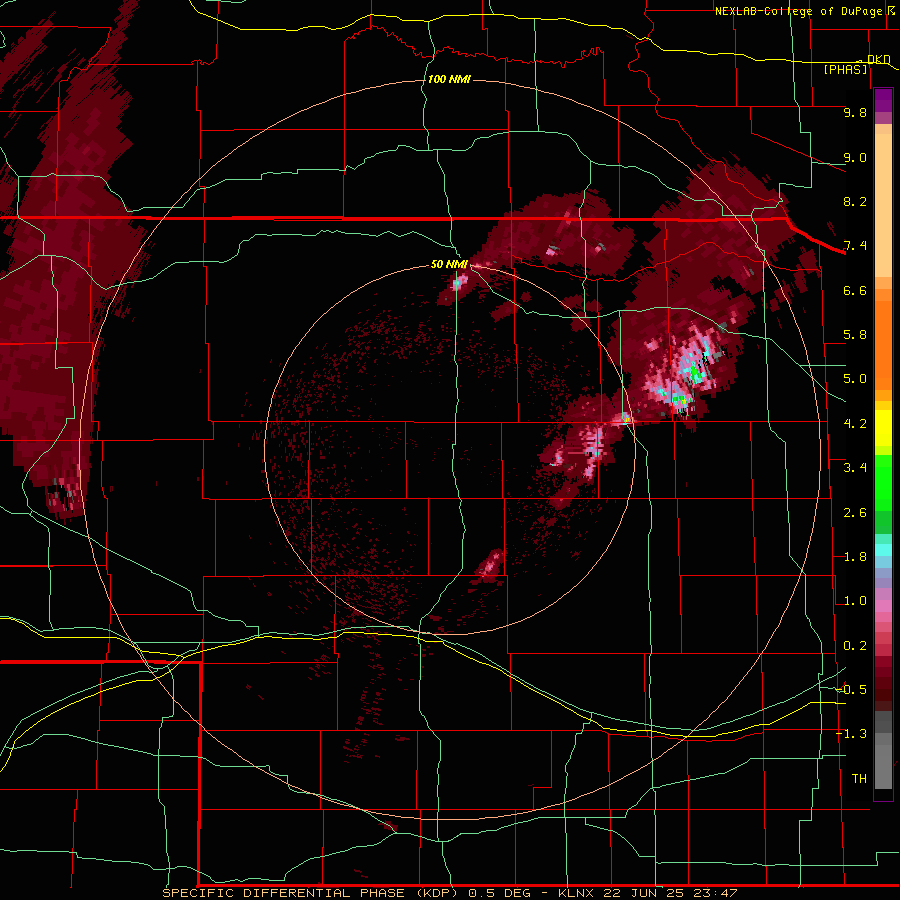The image size is (900, 900).
Task: Click the '100 NMI' range ring label
Action: point(449,79)
